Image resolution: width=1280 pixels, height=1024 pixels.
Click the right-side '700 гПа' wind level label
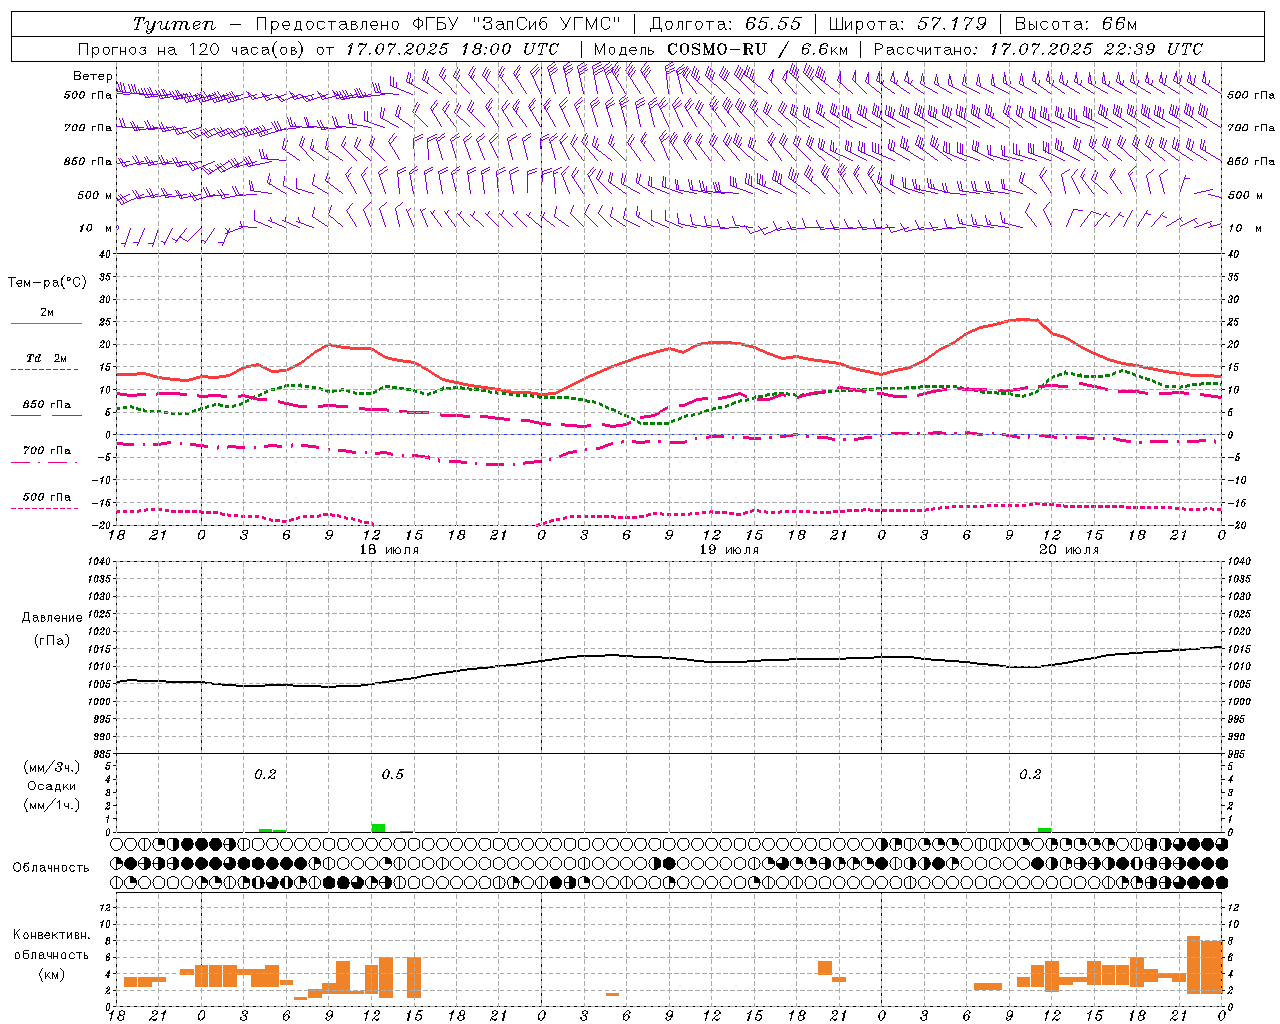tap(1251, 128)
